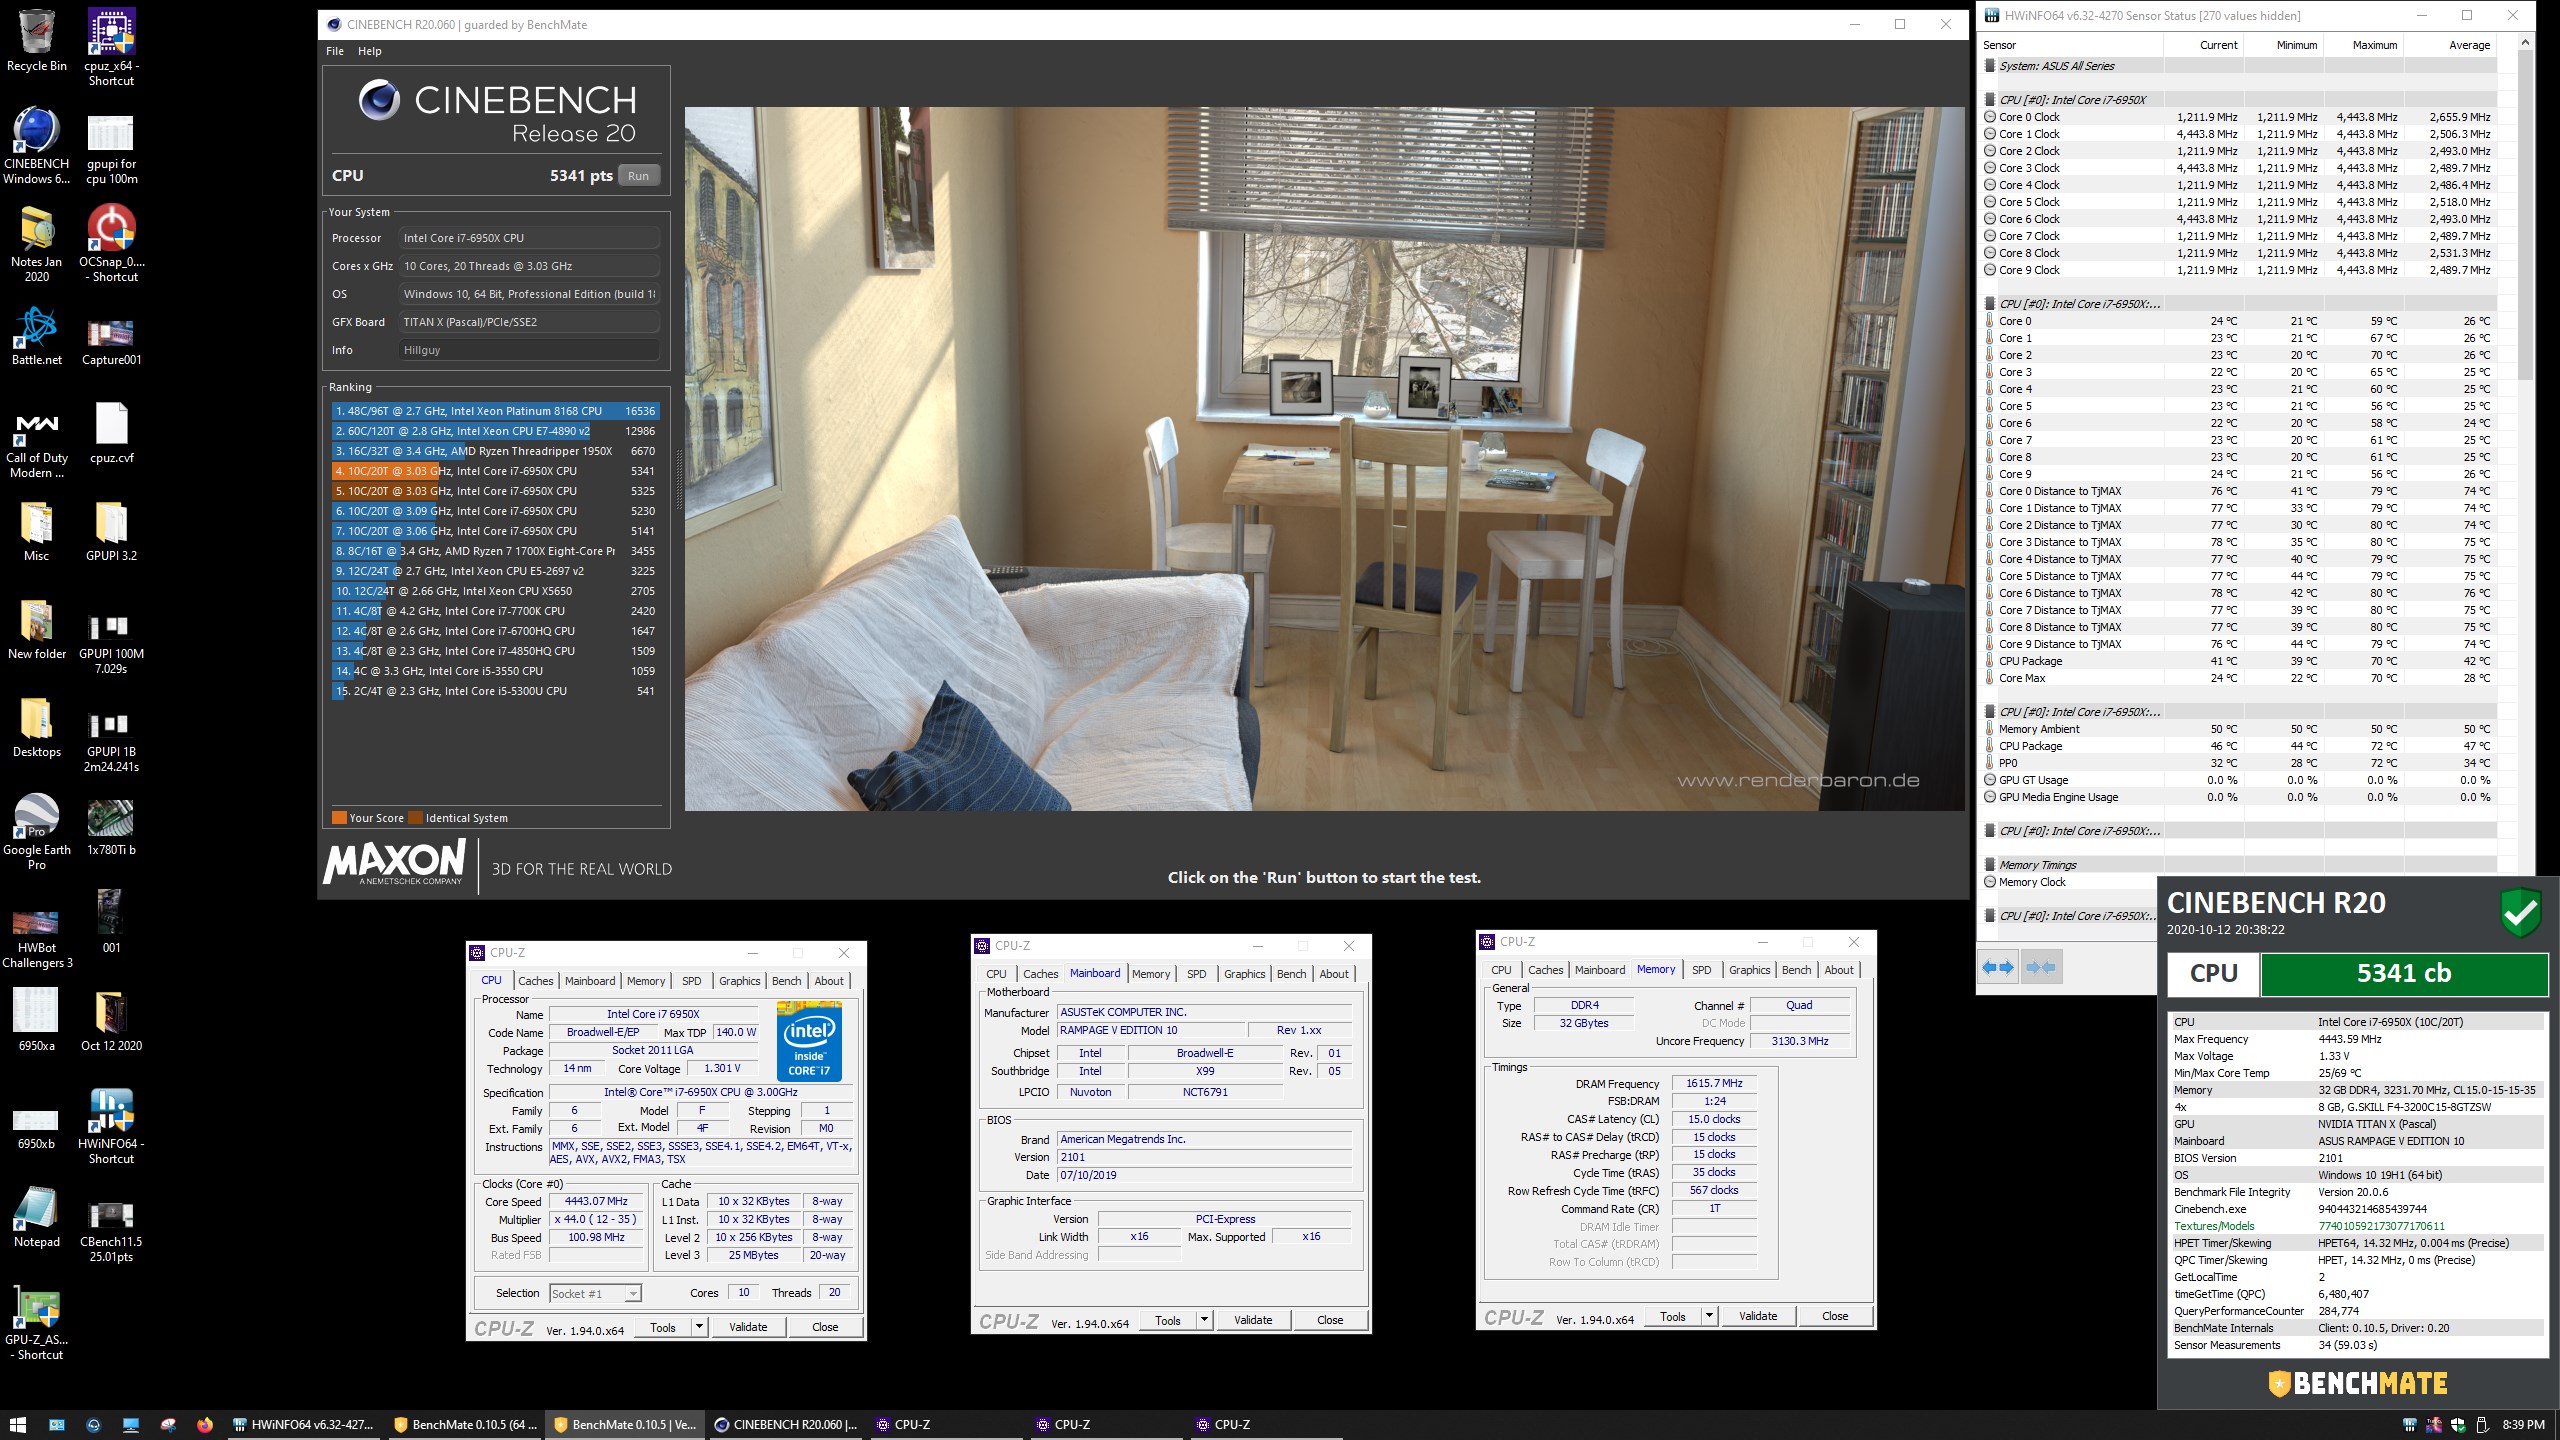Click the HWiNFO tray icon
2560x1440 pixels.
point(2410,1425)
